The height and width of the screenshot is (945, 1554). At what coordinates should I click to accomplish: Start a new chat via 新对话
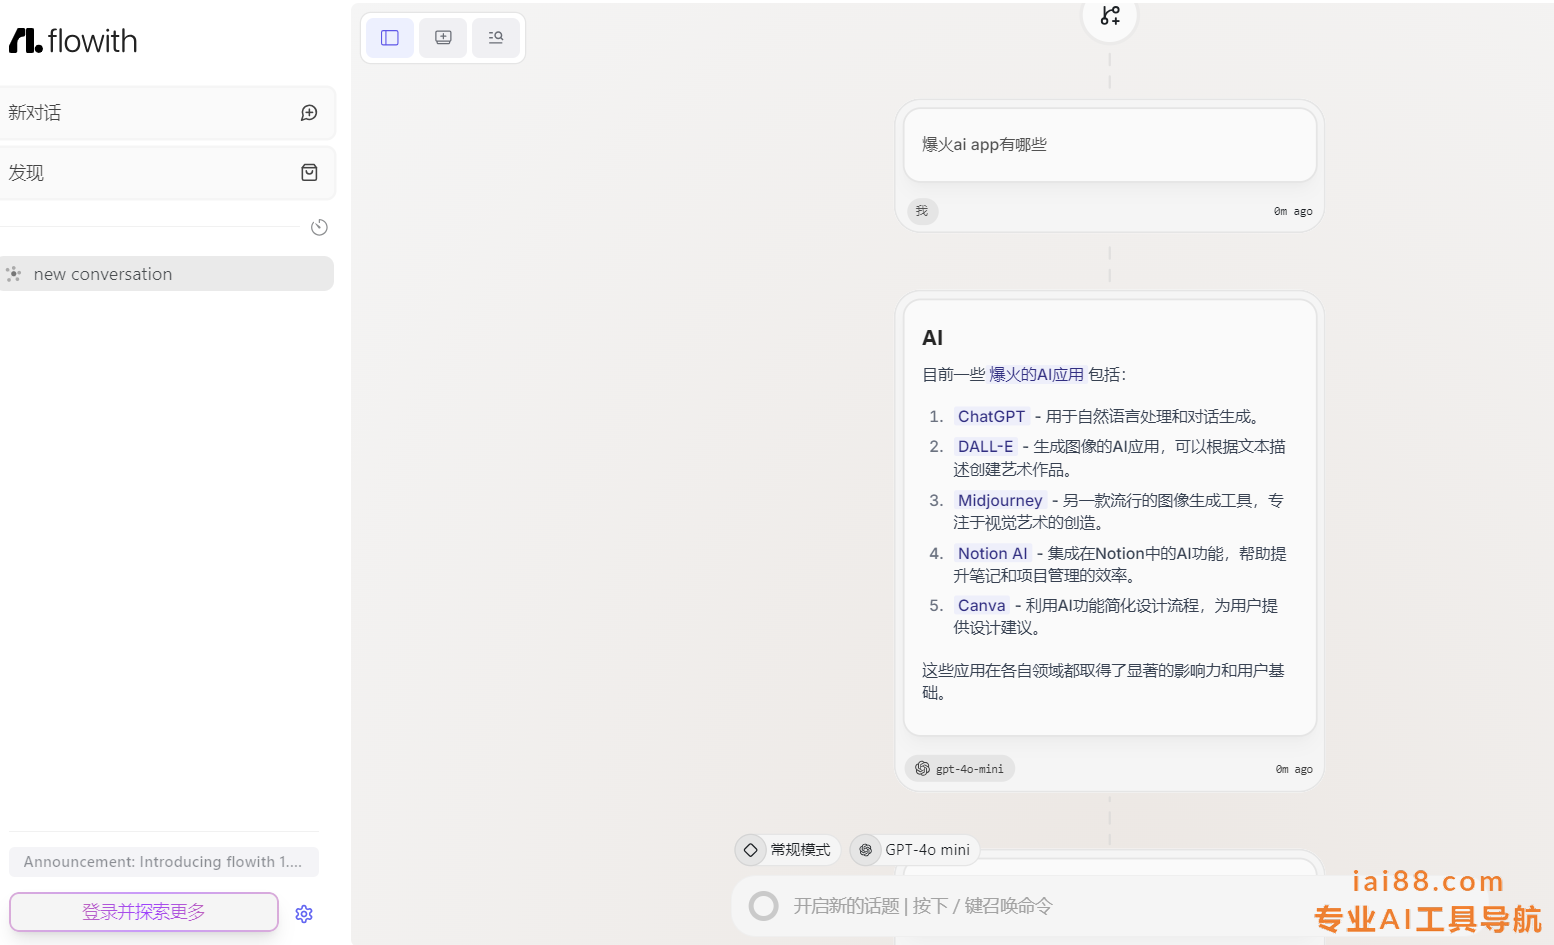pos(167,113)
